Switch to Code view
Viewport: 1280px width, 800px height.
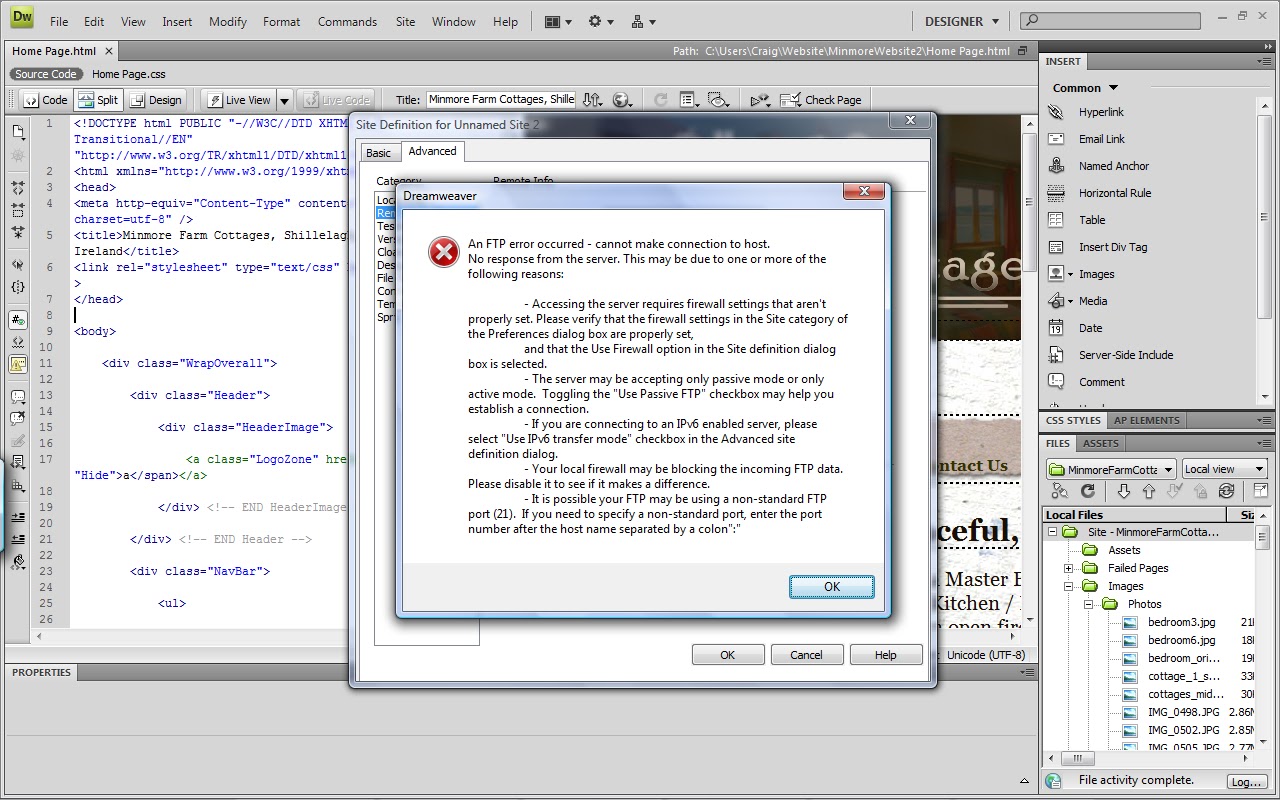point(45,100)
